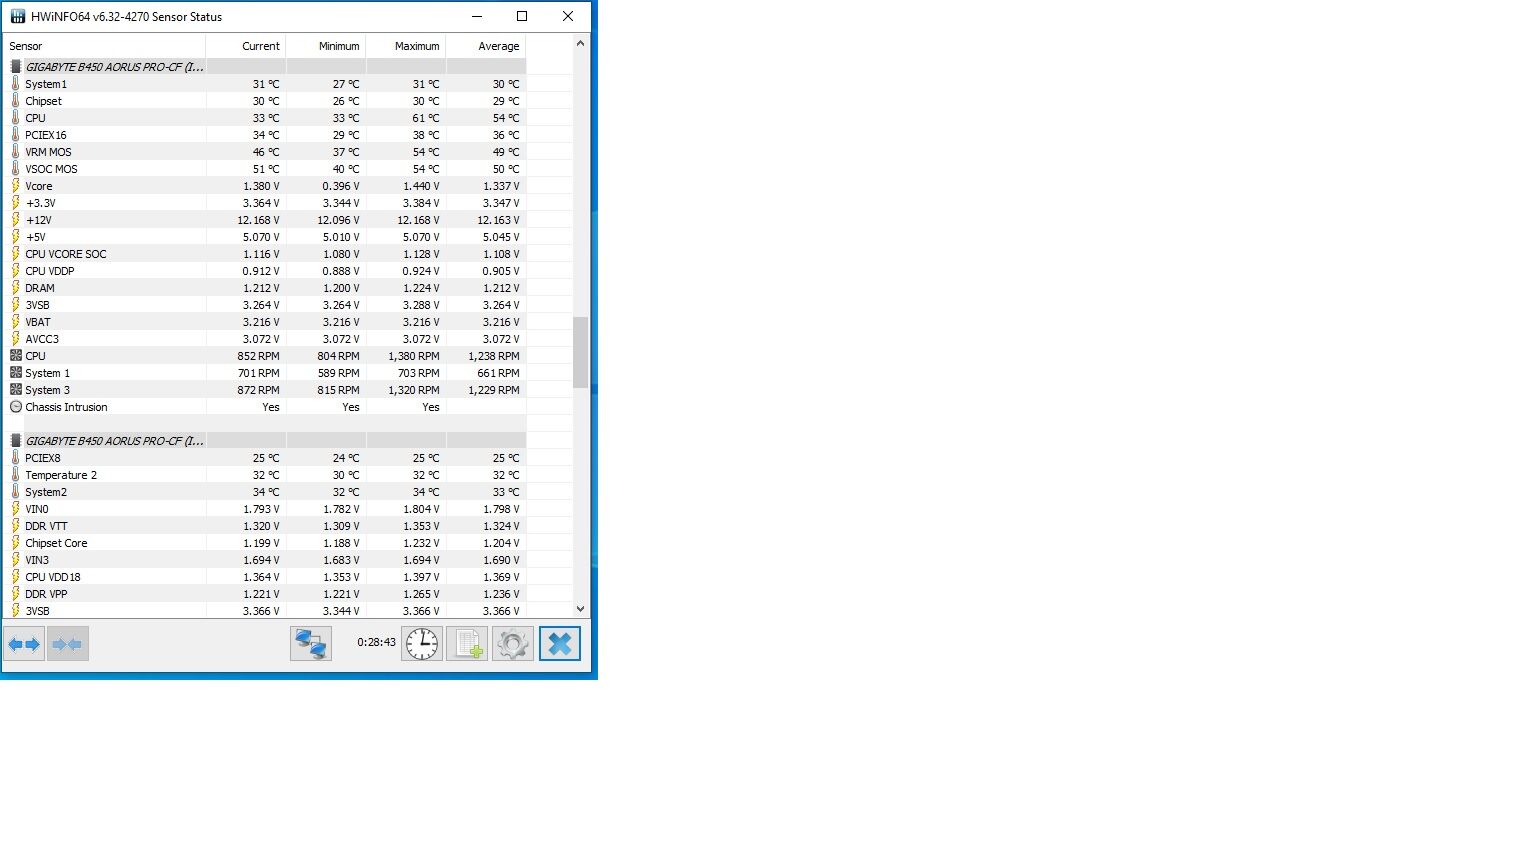Select the +12V voltage row
The image size is (1536, 864).
pos(265,220)
